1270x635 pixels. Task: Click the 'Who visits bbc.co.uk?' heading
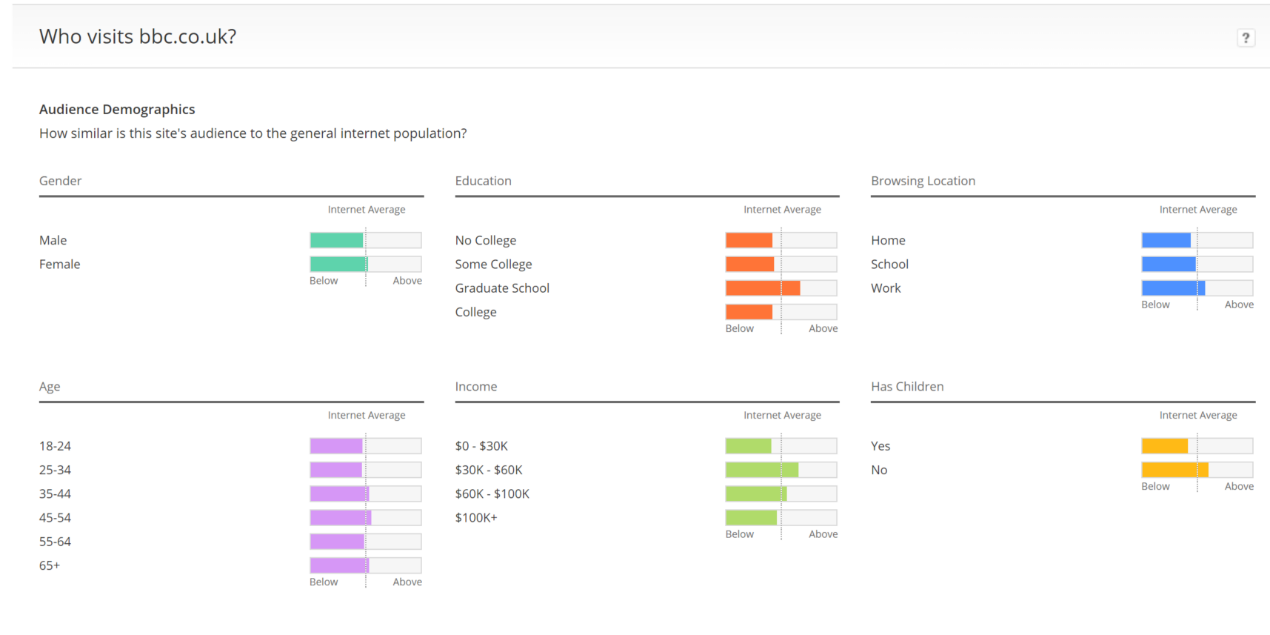click(138, 37)
